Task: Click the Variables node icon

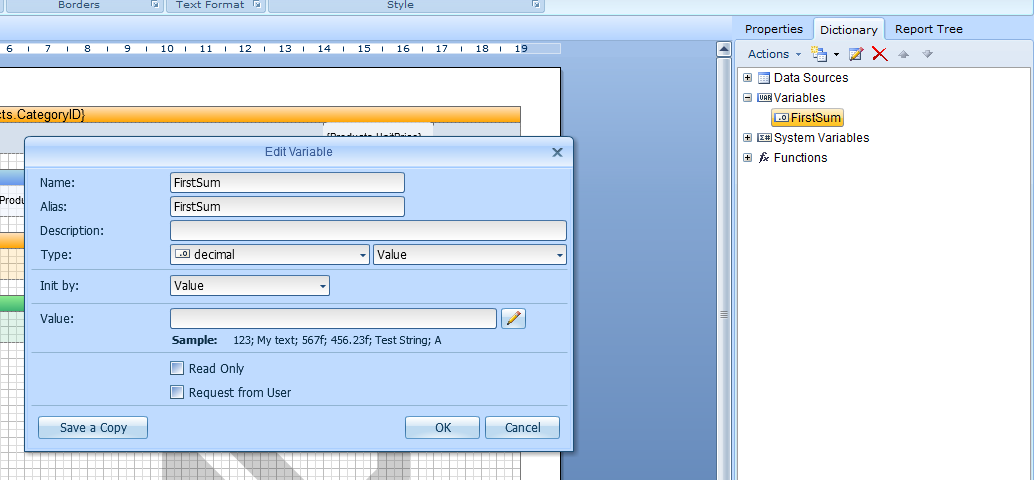Action: [764, 98]
